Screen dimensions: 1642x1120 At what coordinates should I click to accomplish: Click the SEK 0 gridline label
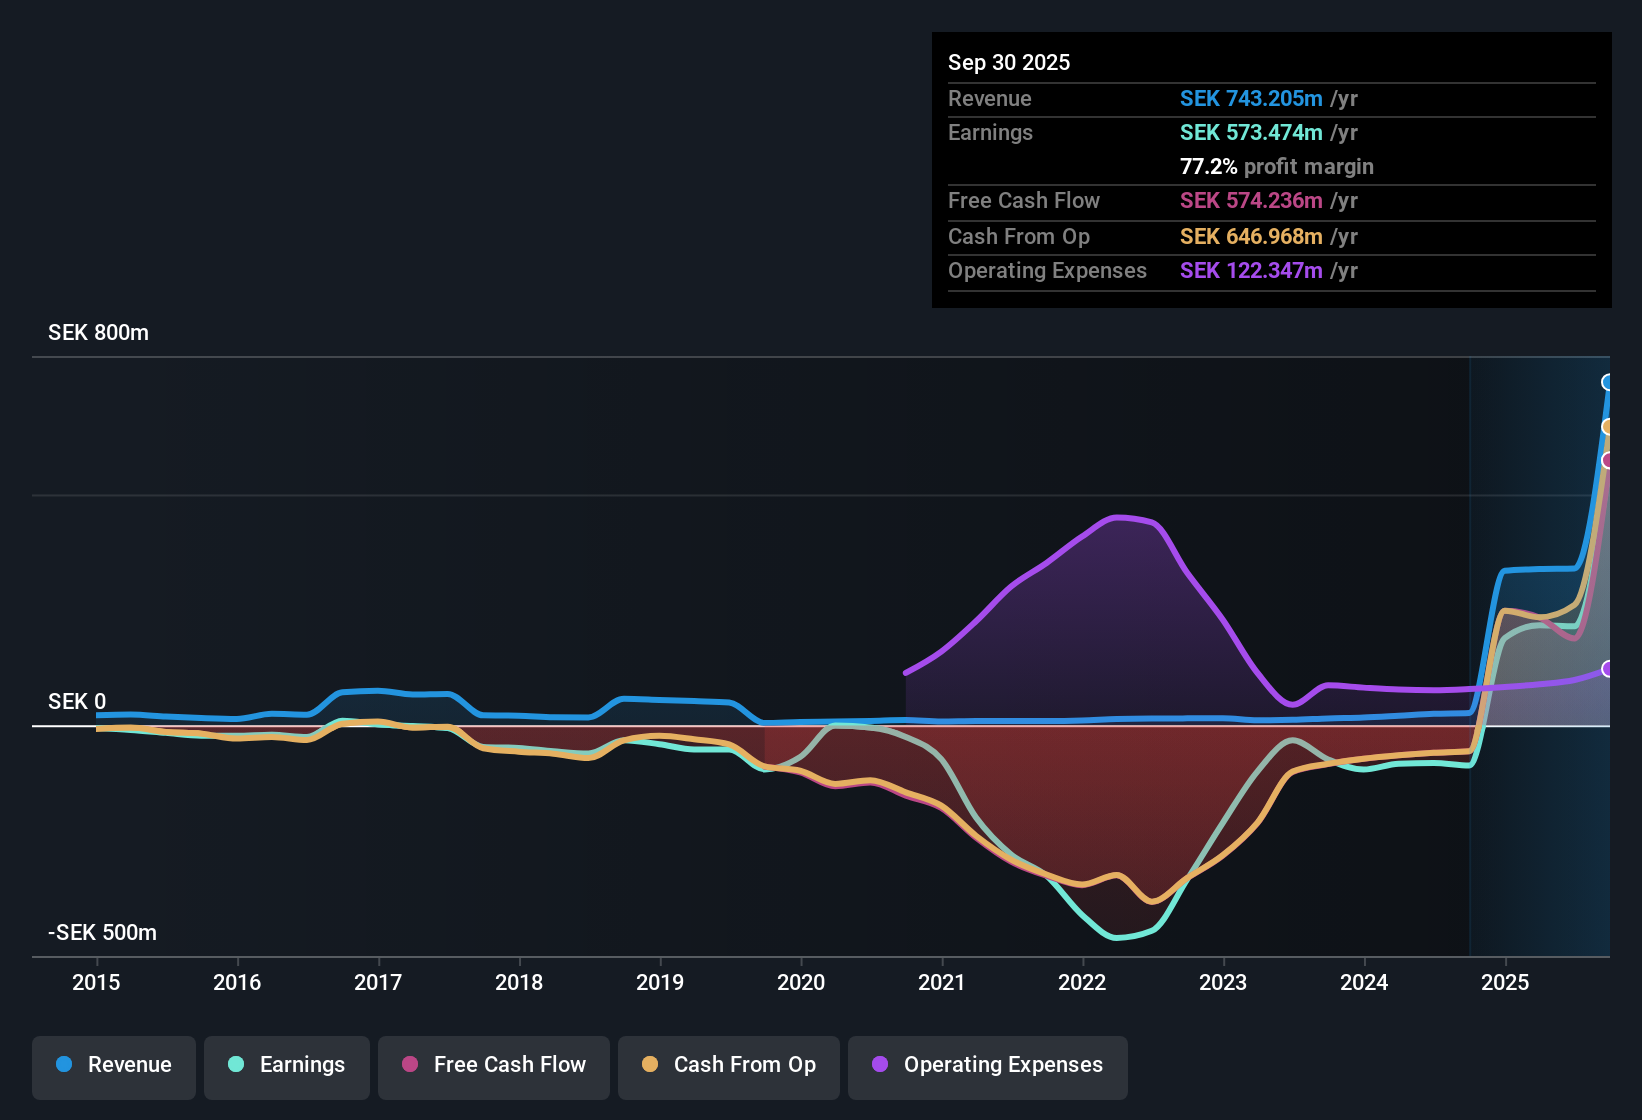[76, 701]
